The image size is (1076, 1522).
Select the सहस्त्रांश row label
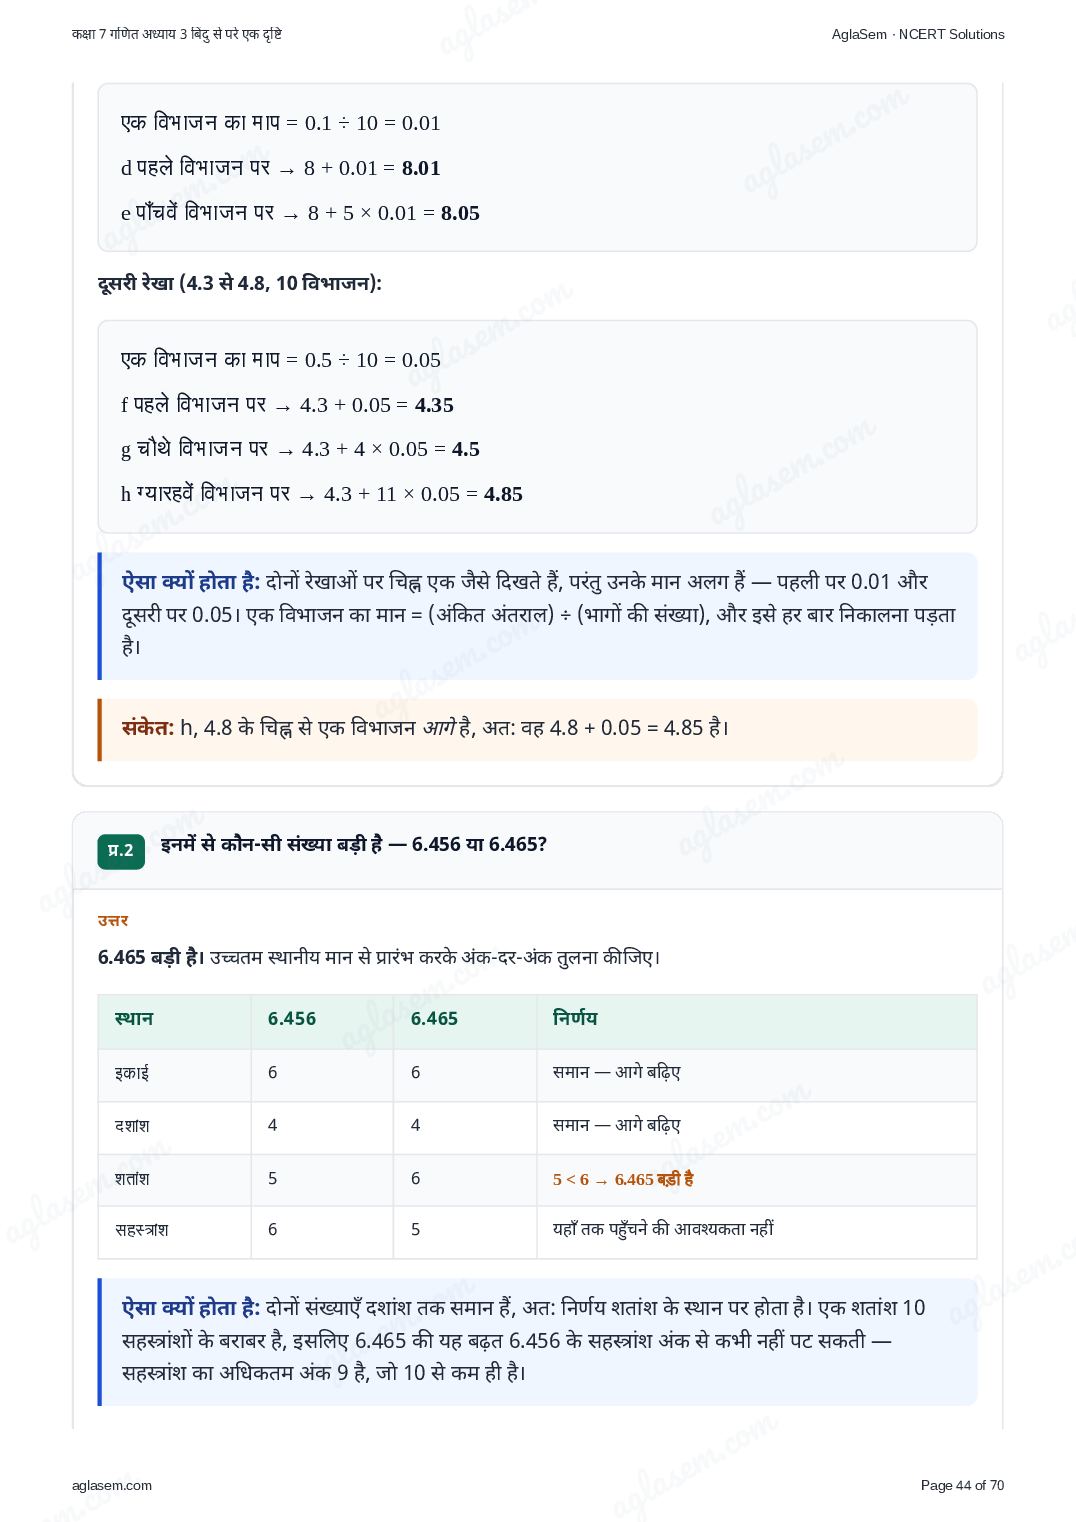click(142, 1230)
